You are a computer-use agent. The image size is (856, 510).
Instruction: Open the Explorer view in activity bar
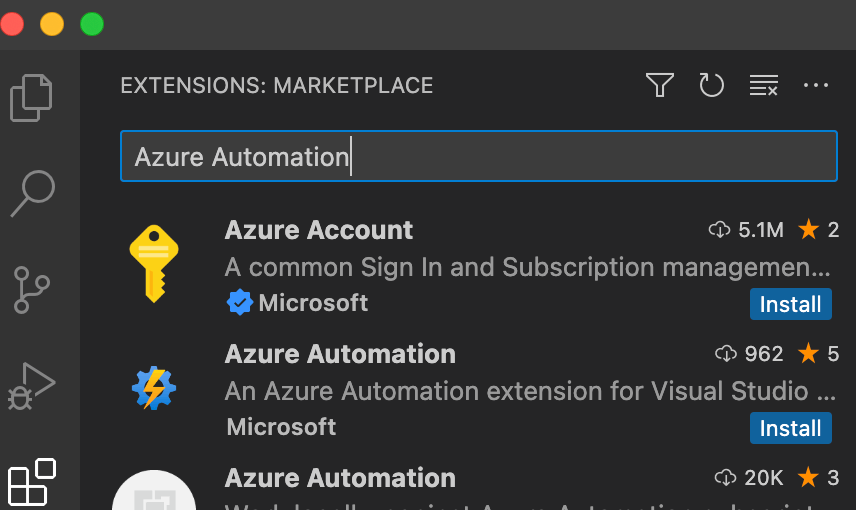pyautogui.click(x=32, y=96)
